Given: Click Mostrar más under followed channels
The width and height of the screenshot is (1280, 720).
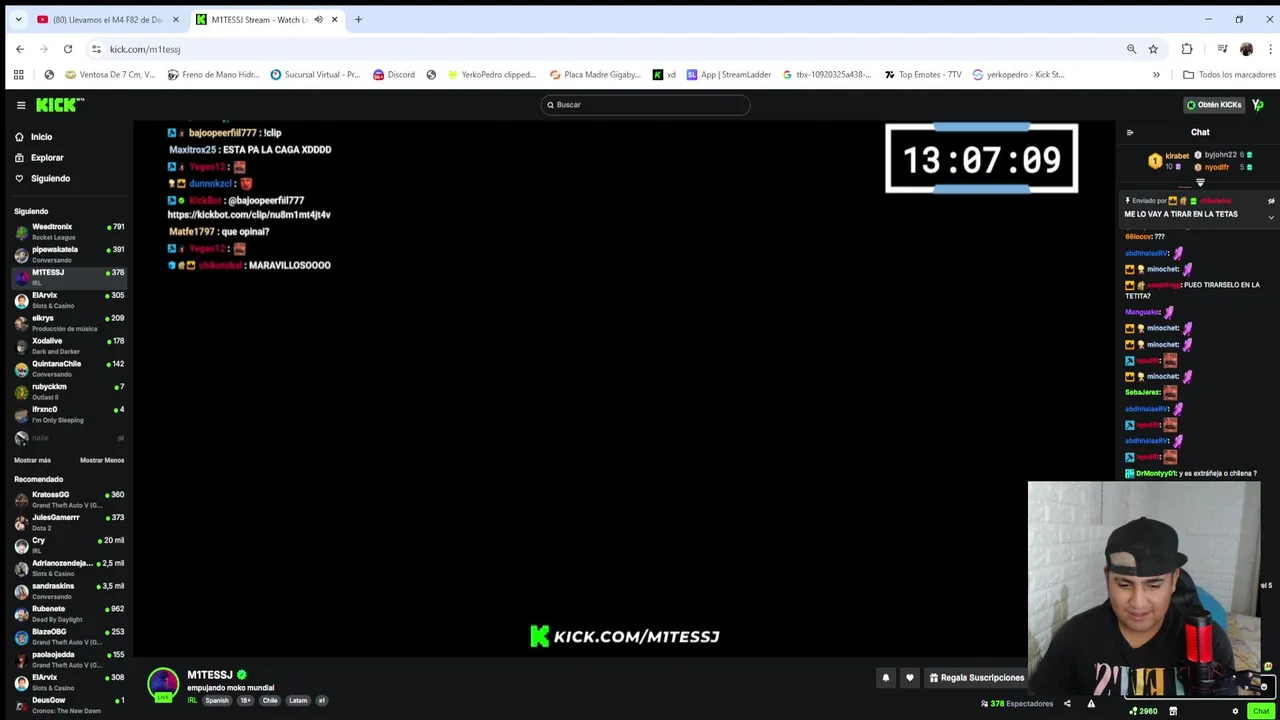Looking at the screenshot, I should click(32, 460).
